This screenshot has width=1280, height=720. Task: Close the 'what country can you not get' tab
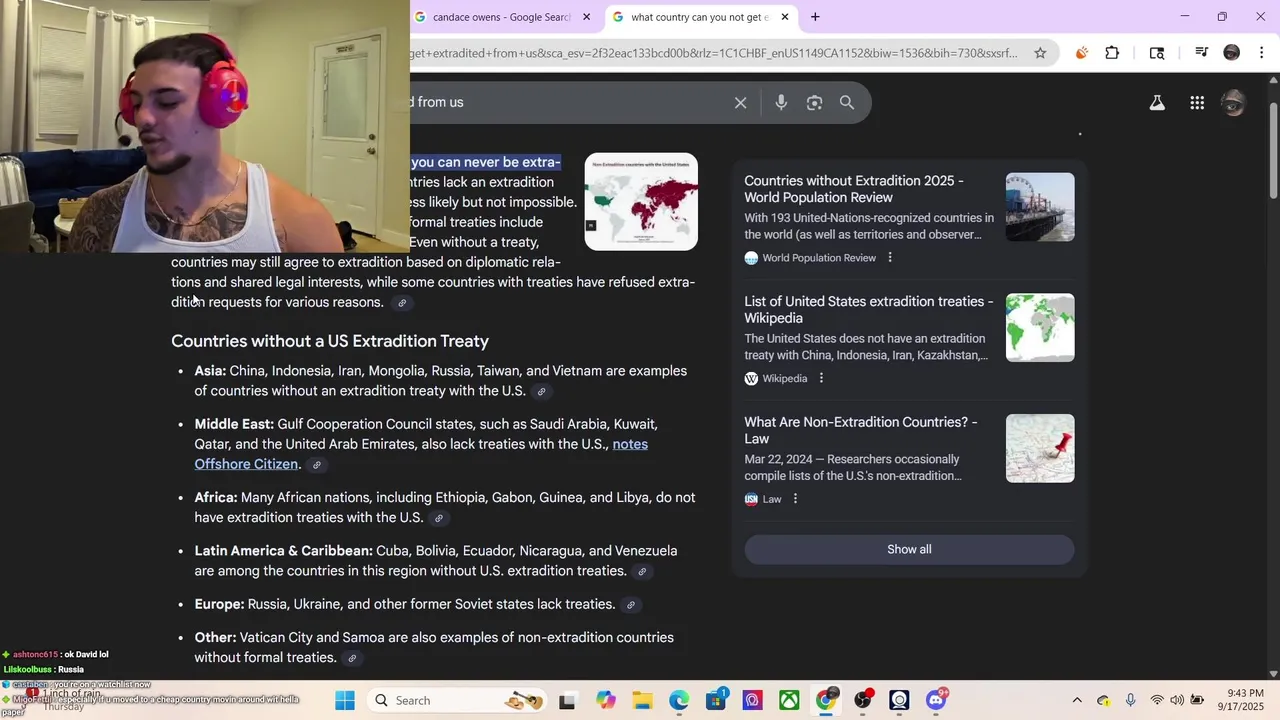(785, 17)
